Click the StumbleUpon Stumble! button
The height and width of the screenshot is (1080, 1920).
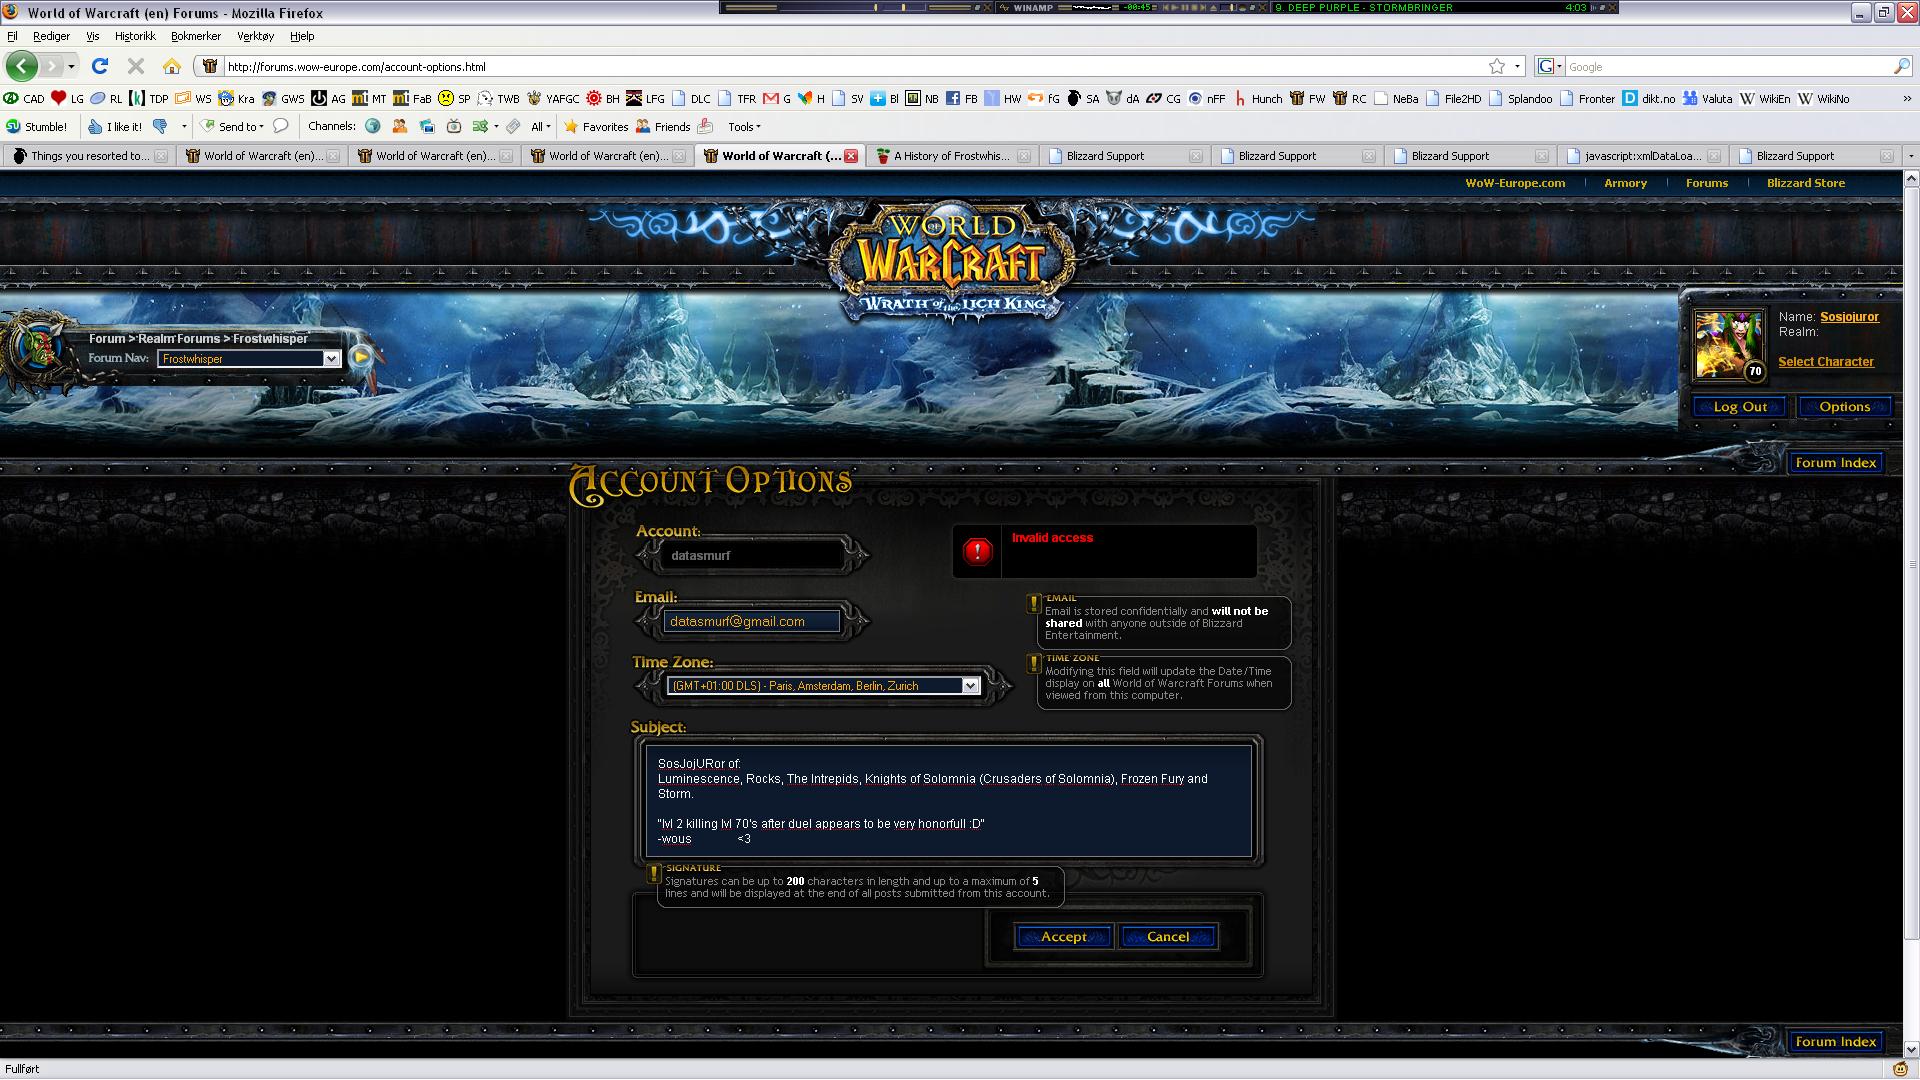coord(37,127)
